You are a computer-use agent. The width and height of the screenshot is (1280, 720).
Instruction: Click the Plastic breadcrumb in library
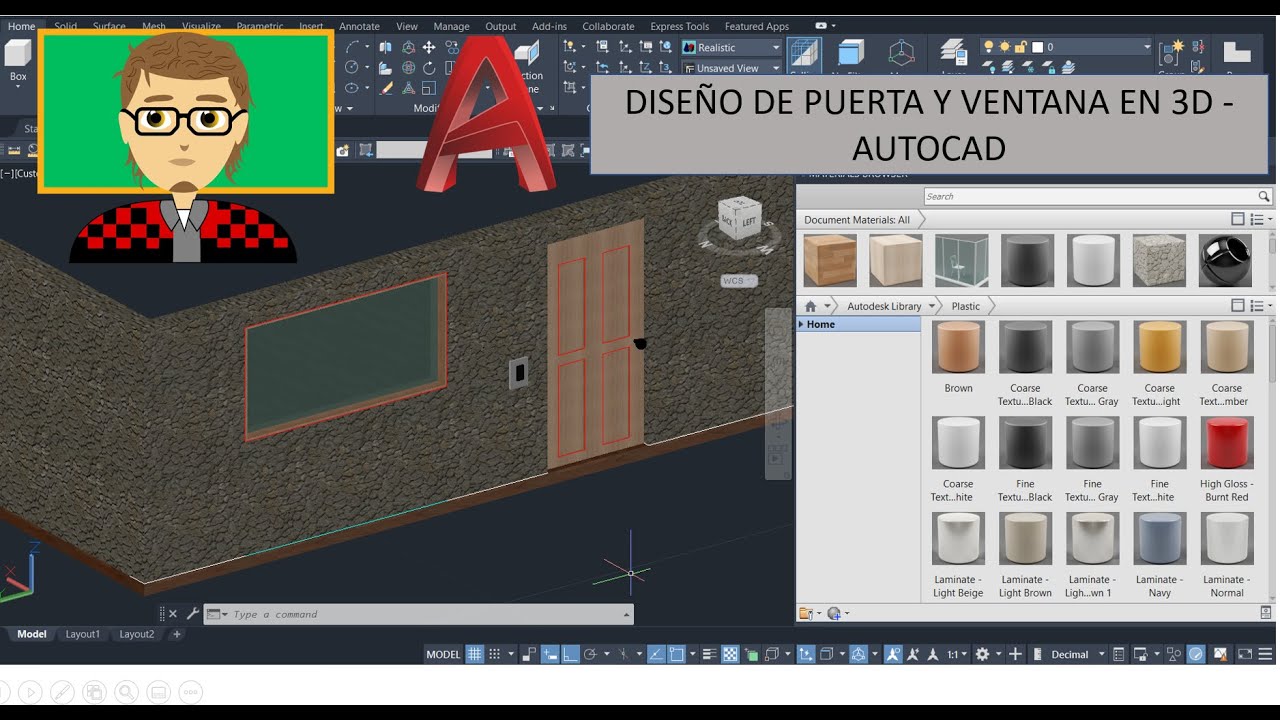tap(966, 306)
